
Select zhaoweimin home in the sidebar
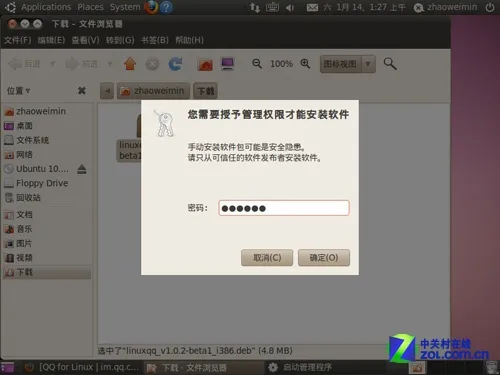(x=47, y=111)
